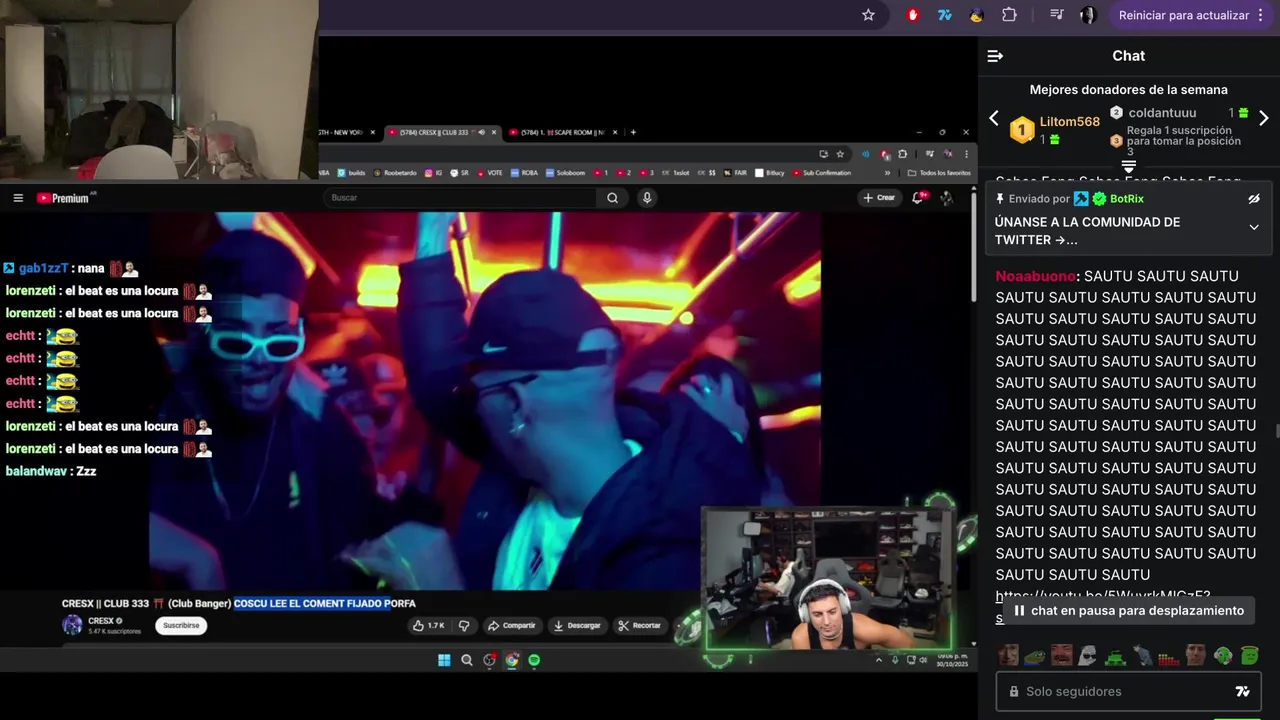The width and height of the screenshot is (1280, 720).
Task: Like the video with thumbs up 1.7 K
Action: coord(428,626)
